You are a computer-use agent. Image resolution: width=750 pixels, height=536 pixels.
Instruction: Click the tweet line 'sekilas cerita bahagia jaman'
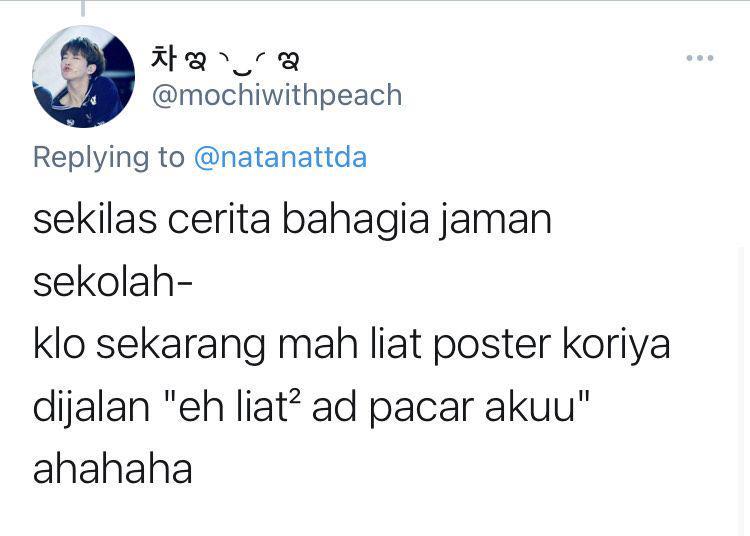point(292,220)
